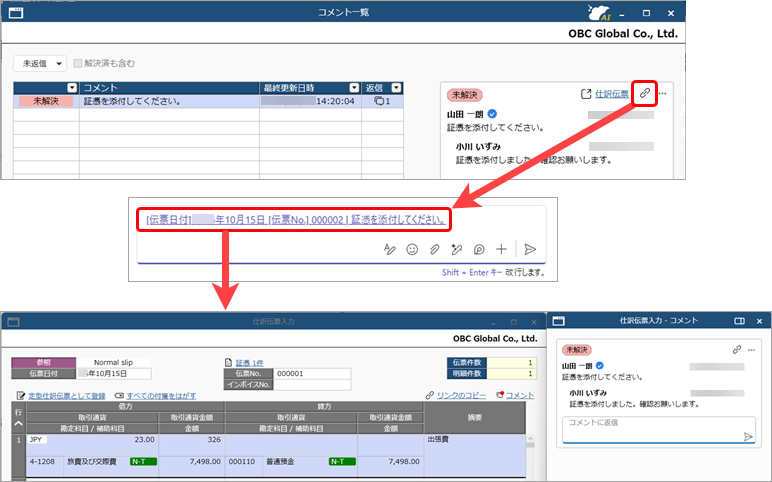Click the chain icon beside リンクのコピー

430,395
